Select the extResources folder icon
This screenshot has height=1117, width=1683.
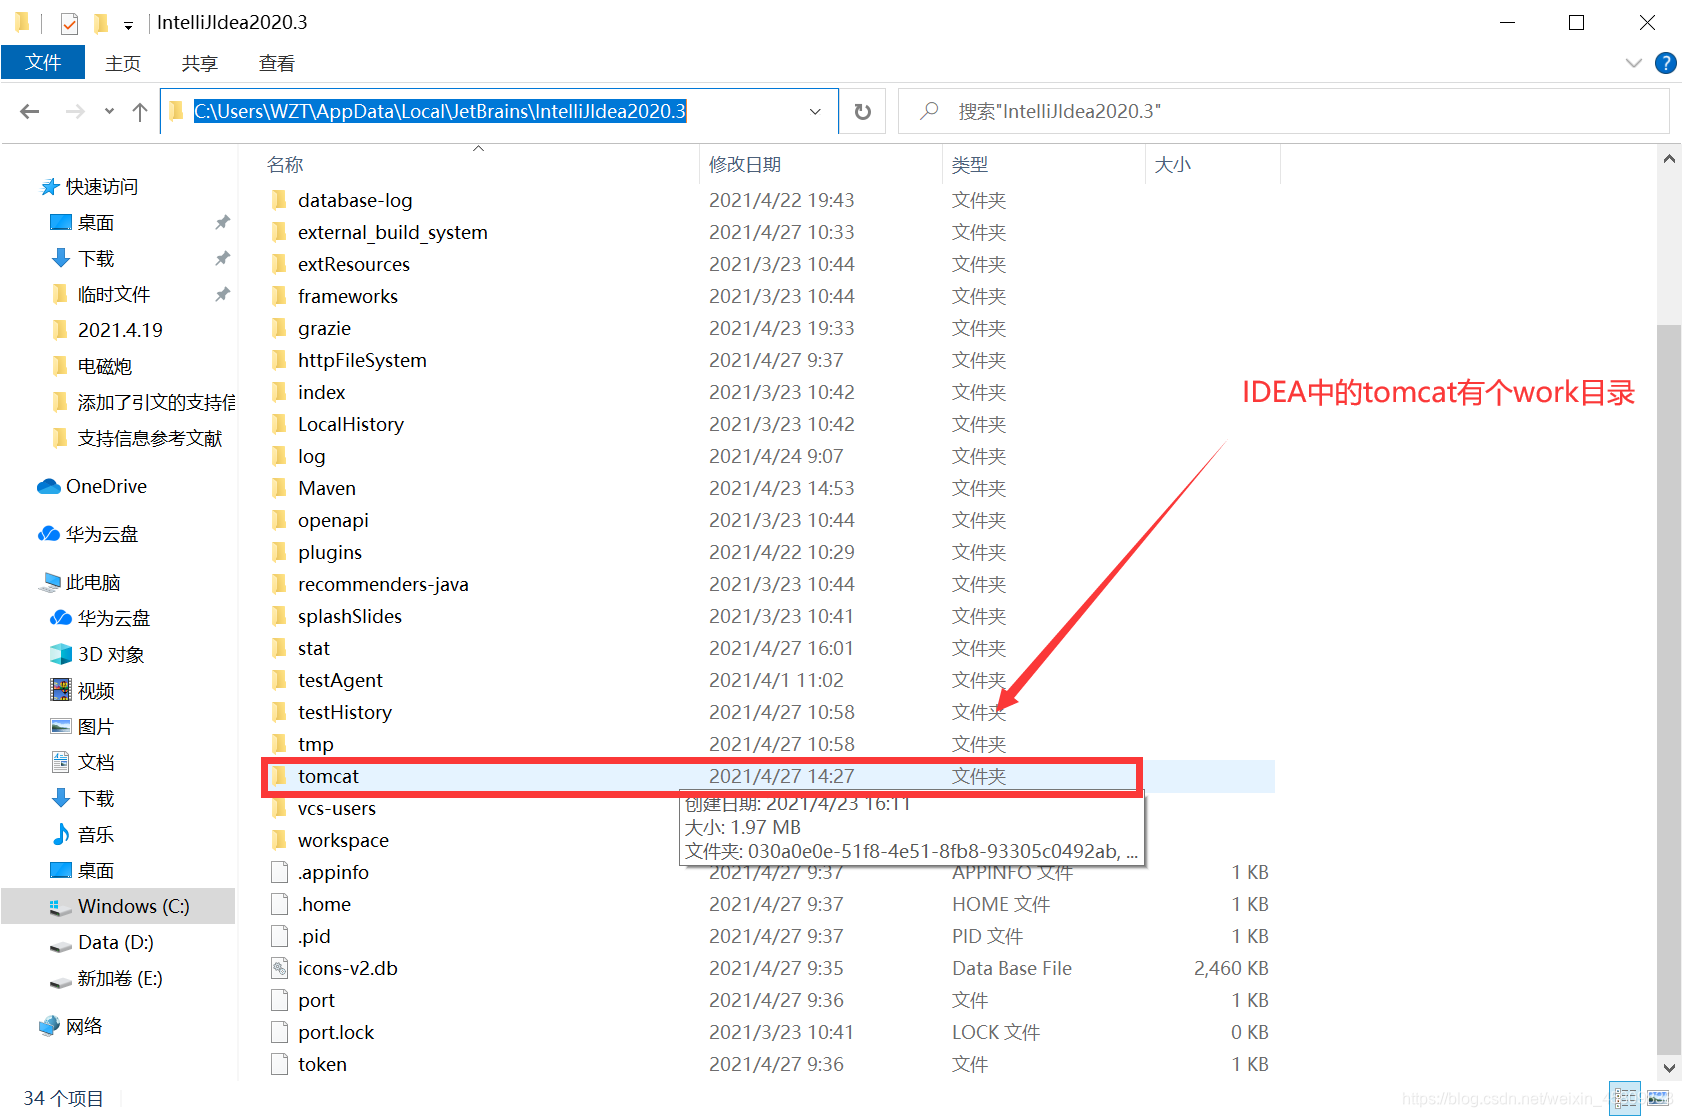[x=279, y=264]
